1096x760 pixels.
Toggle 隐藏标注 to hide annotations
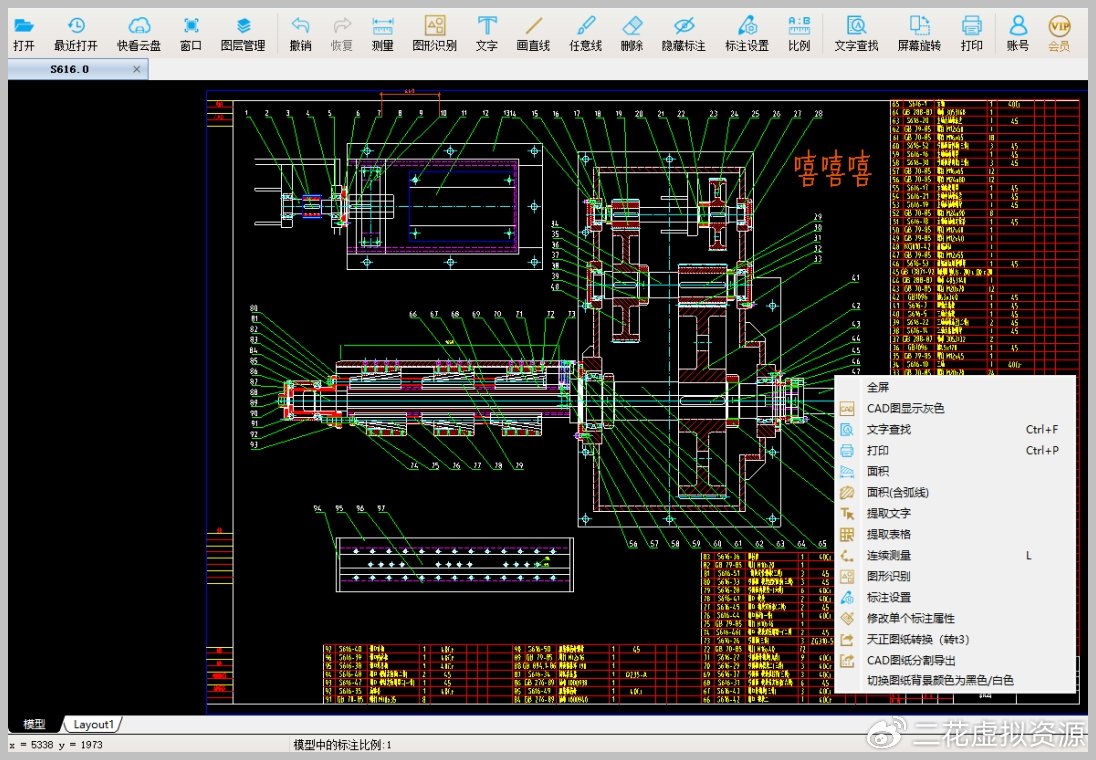[684, 34]
